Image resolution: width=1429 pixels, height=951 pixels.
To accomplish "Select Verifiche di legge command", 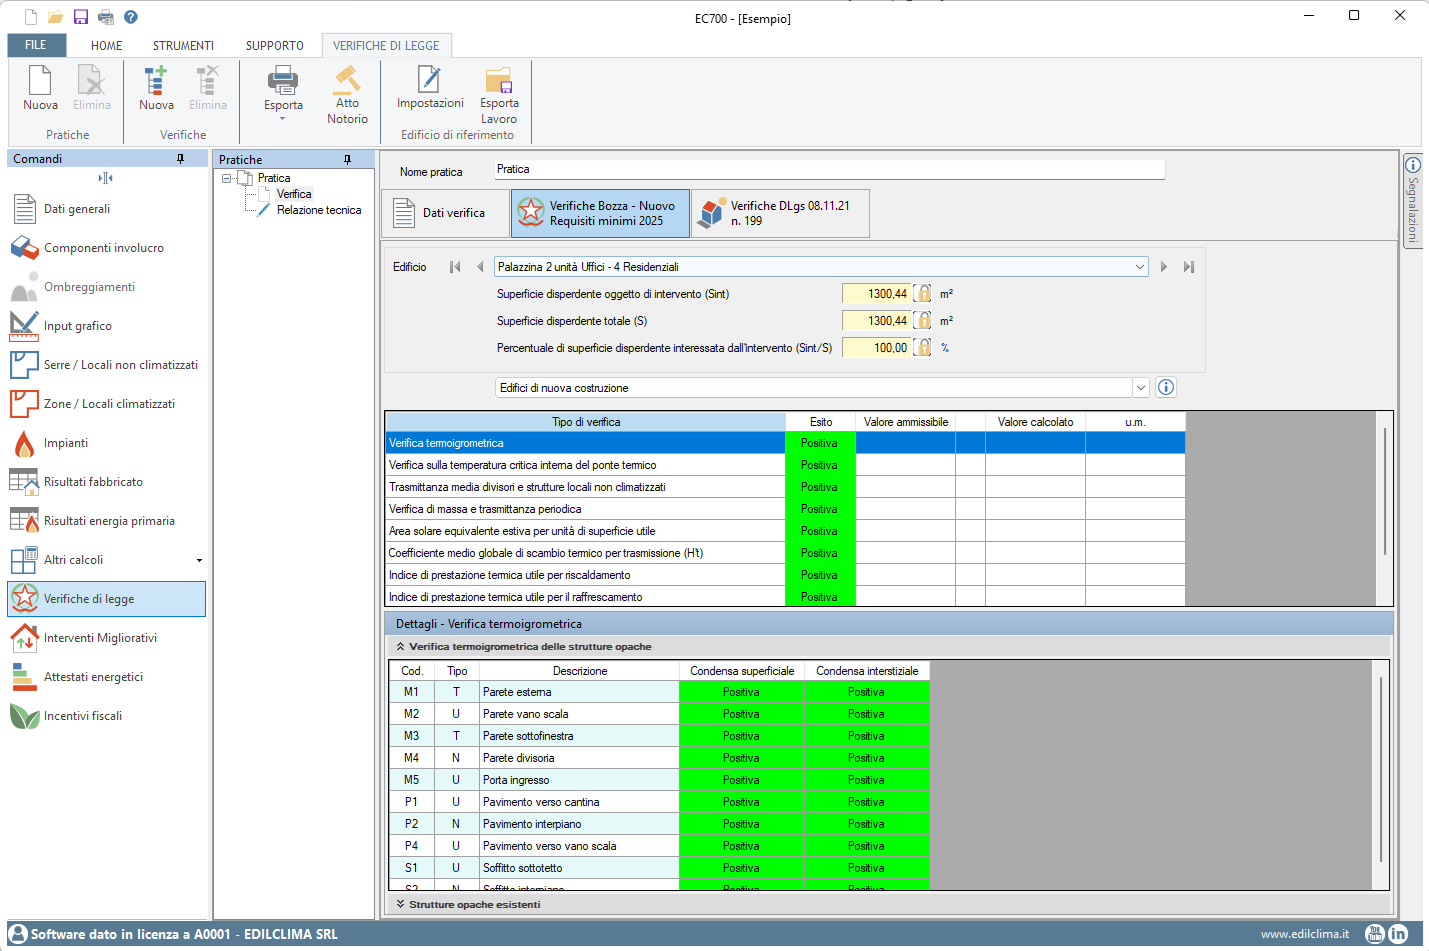I will point(107,599).
